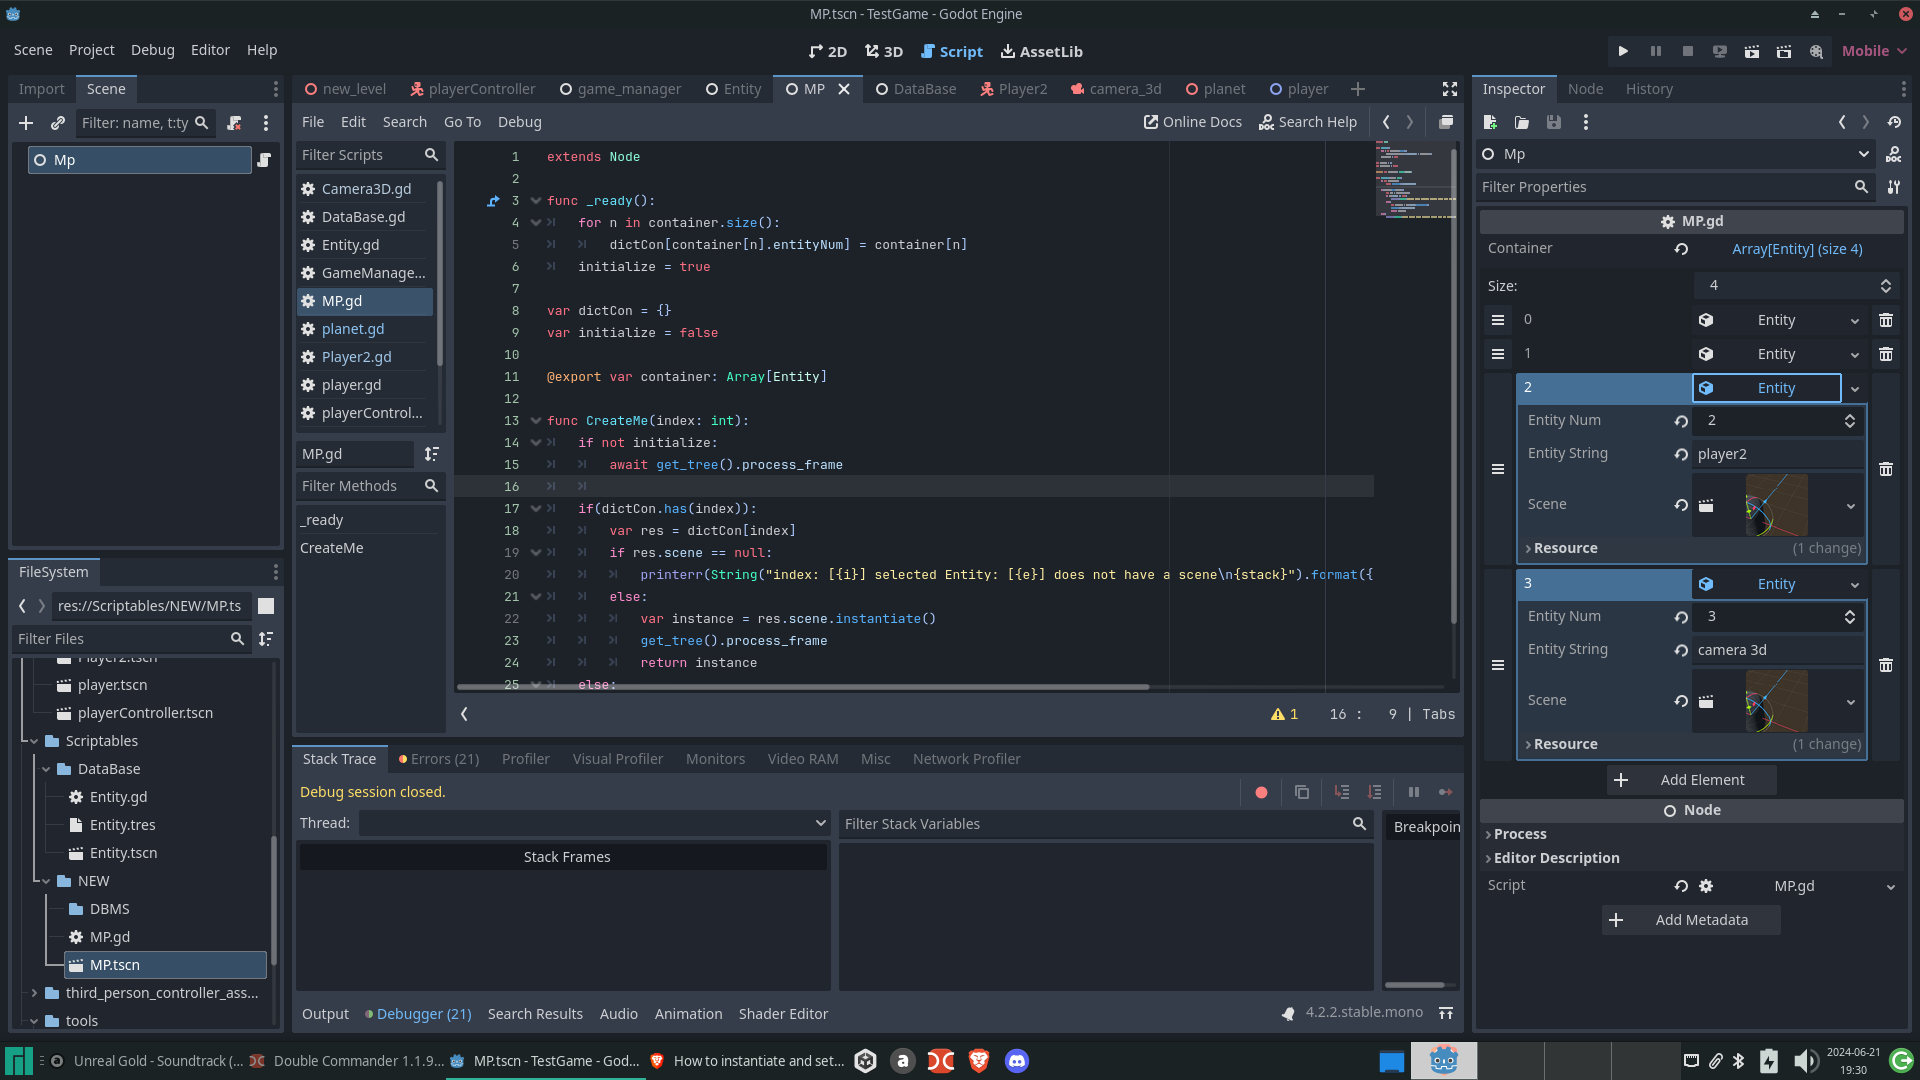Screen dimensions: 1920x1080
Task: Click the Scene thumbnail of element 2
Action: 1776,505
